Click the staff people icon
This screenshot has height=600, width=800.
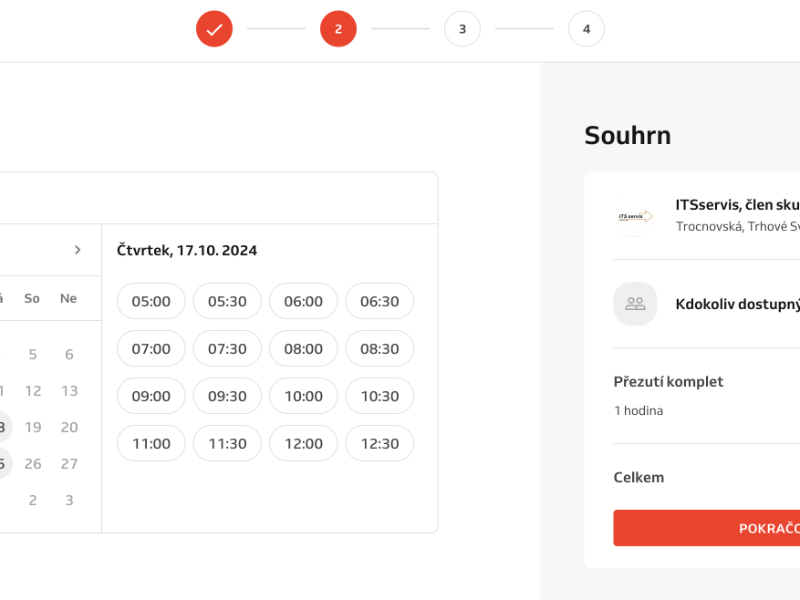(635, 304)
